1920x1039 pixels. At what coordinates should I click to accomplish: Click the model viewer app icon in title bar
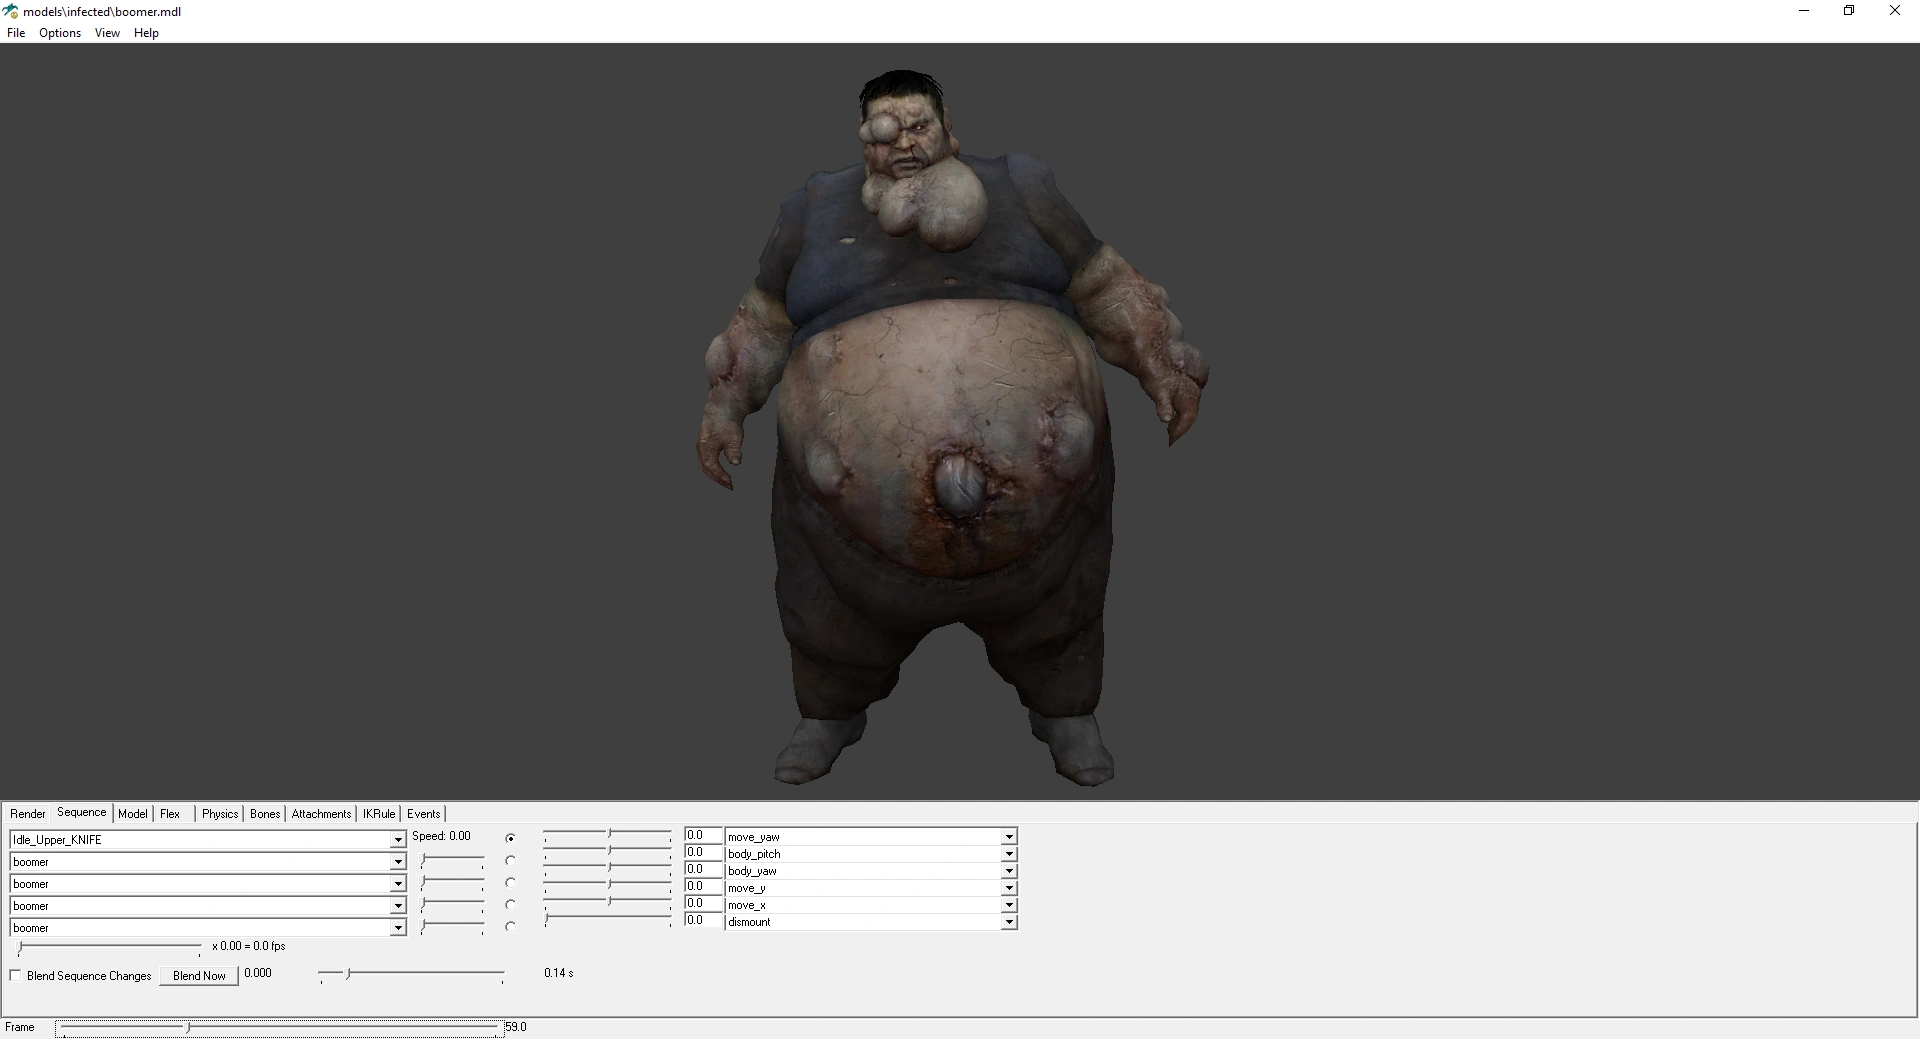[x=11, y=11]
